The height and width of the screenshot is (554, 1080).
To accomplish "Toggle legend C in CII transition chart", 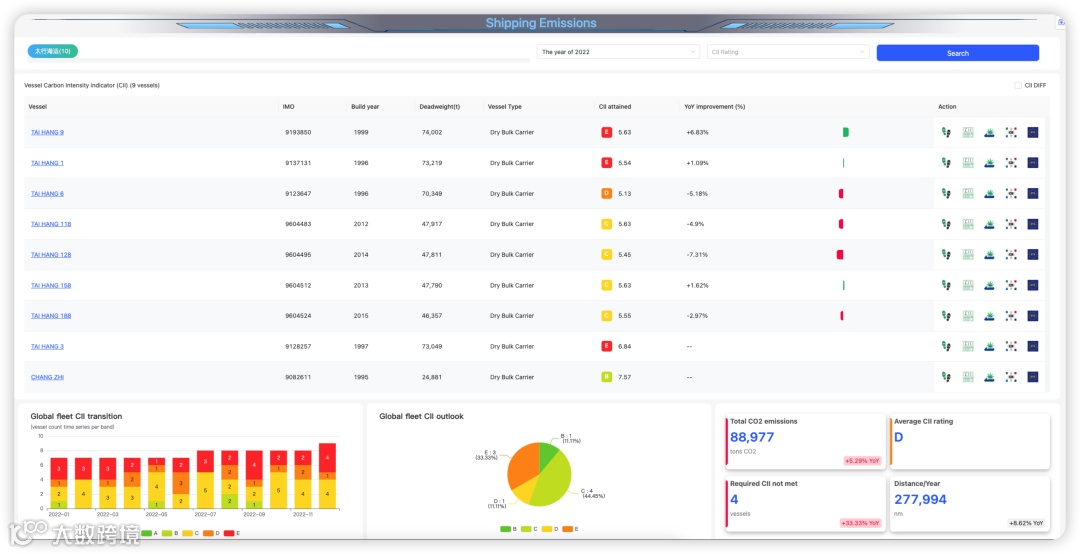I will [191, 533].
